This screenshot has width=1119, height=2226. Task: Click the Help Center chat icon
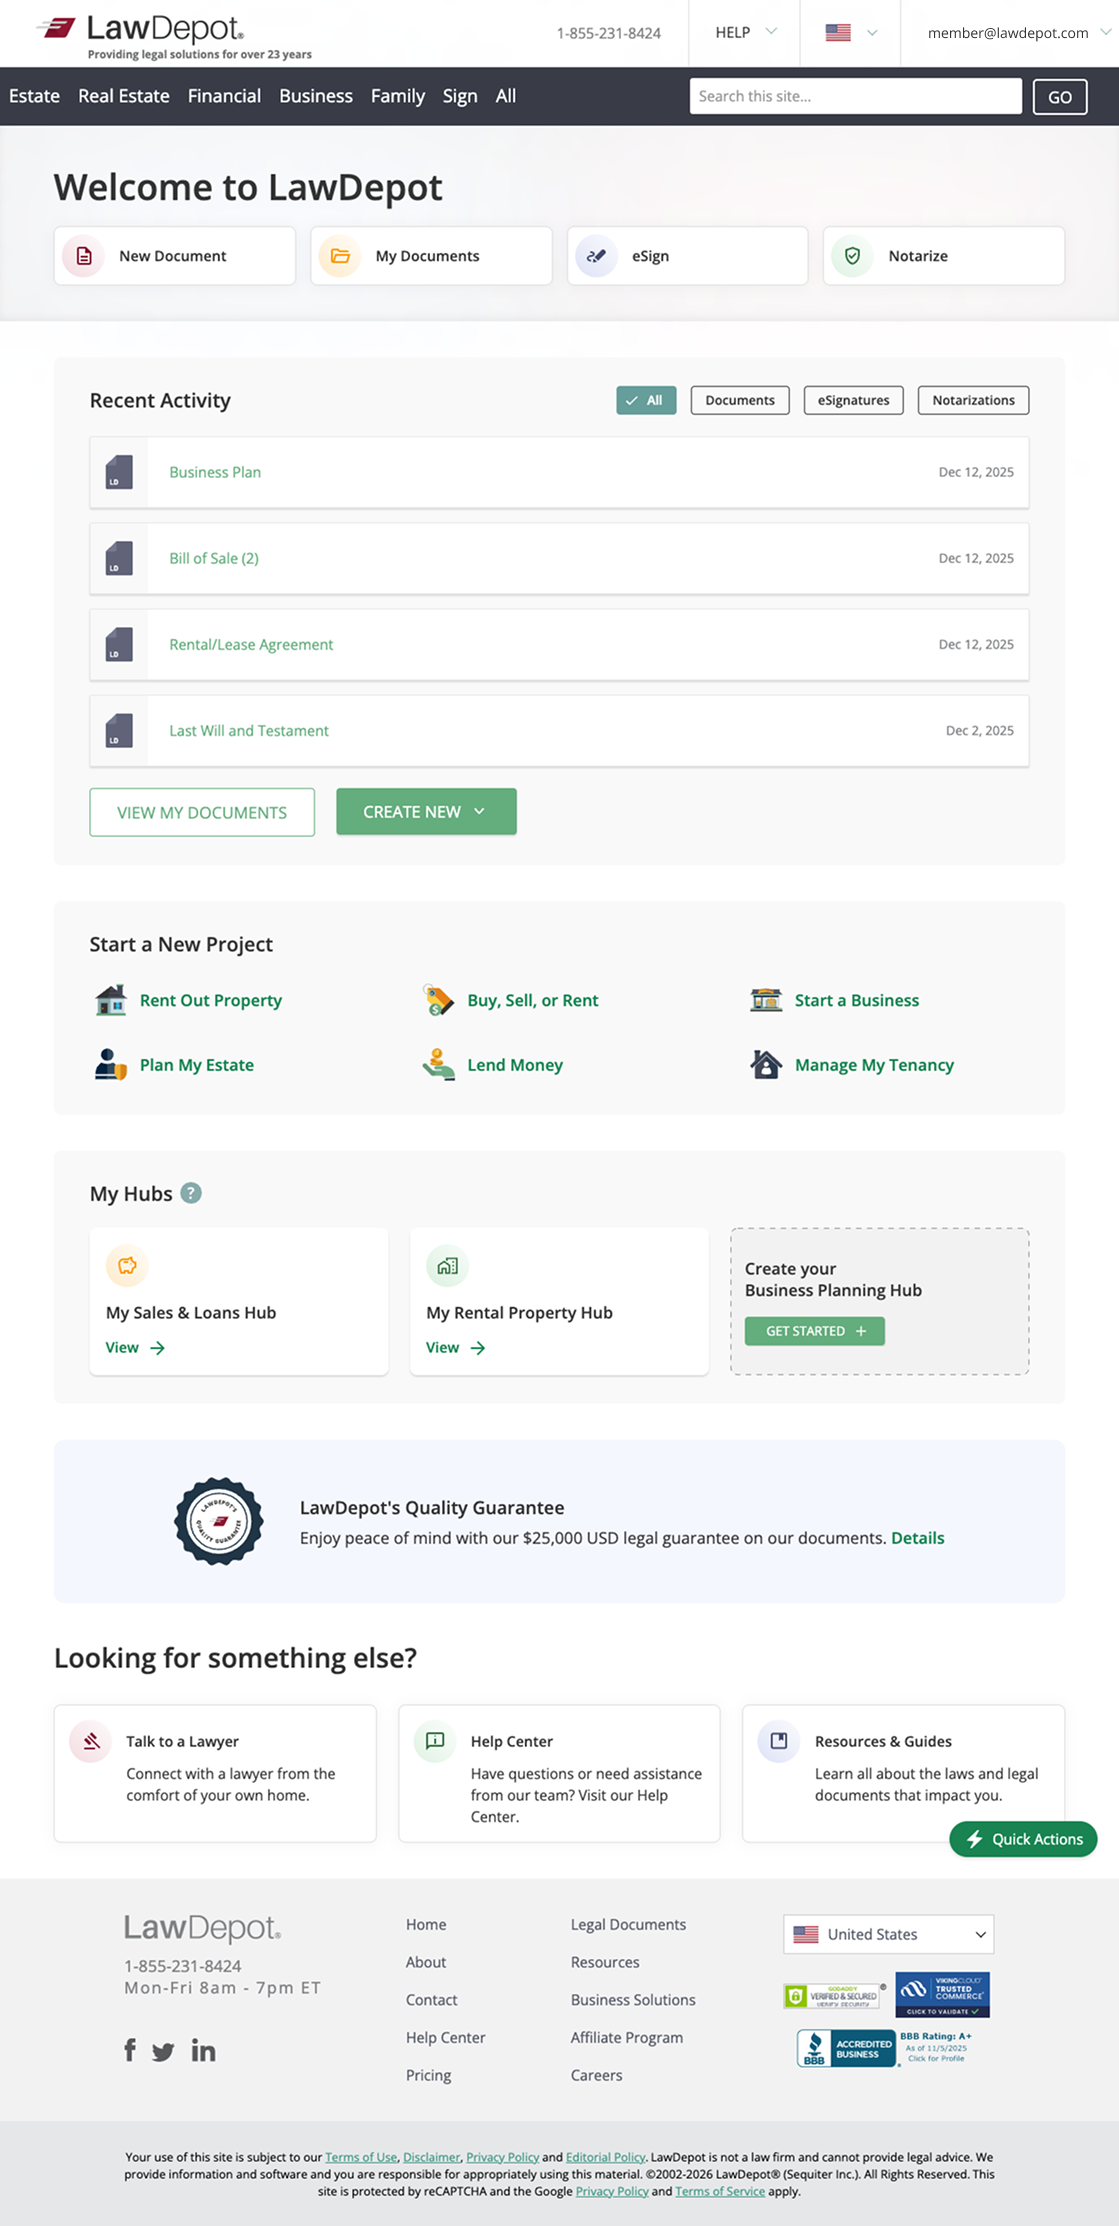pyautogui.click(x=435, y=1741)
